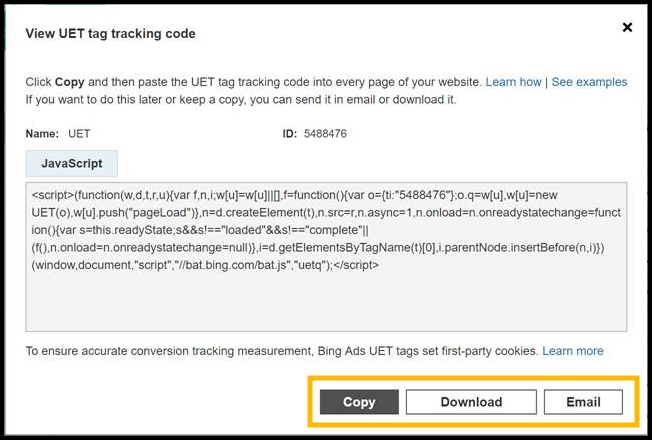Download the UET tag tracking code
Screen dimensions: 652x440
(x=471, y=402)
